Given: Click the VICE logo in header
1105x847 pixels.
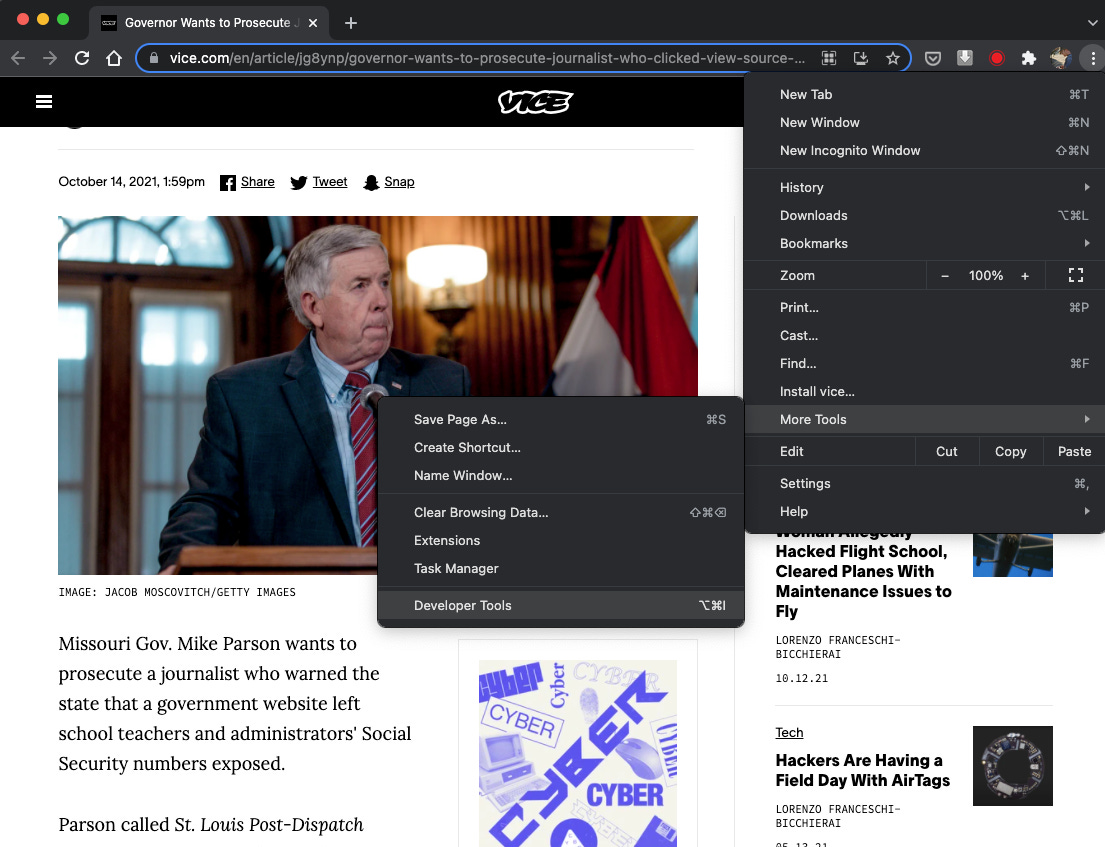Looking at the screenshot, I should coord(536,102).
